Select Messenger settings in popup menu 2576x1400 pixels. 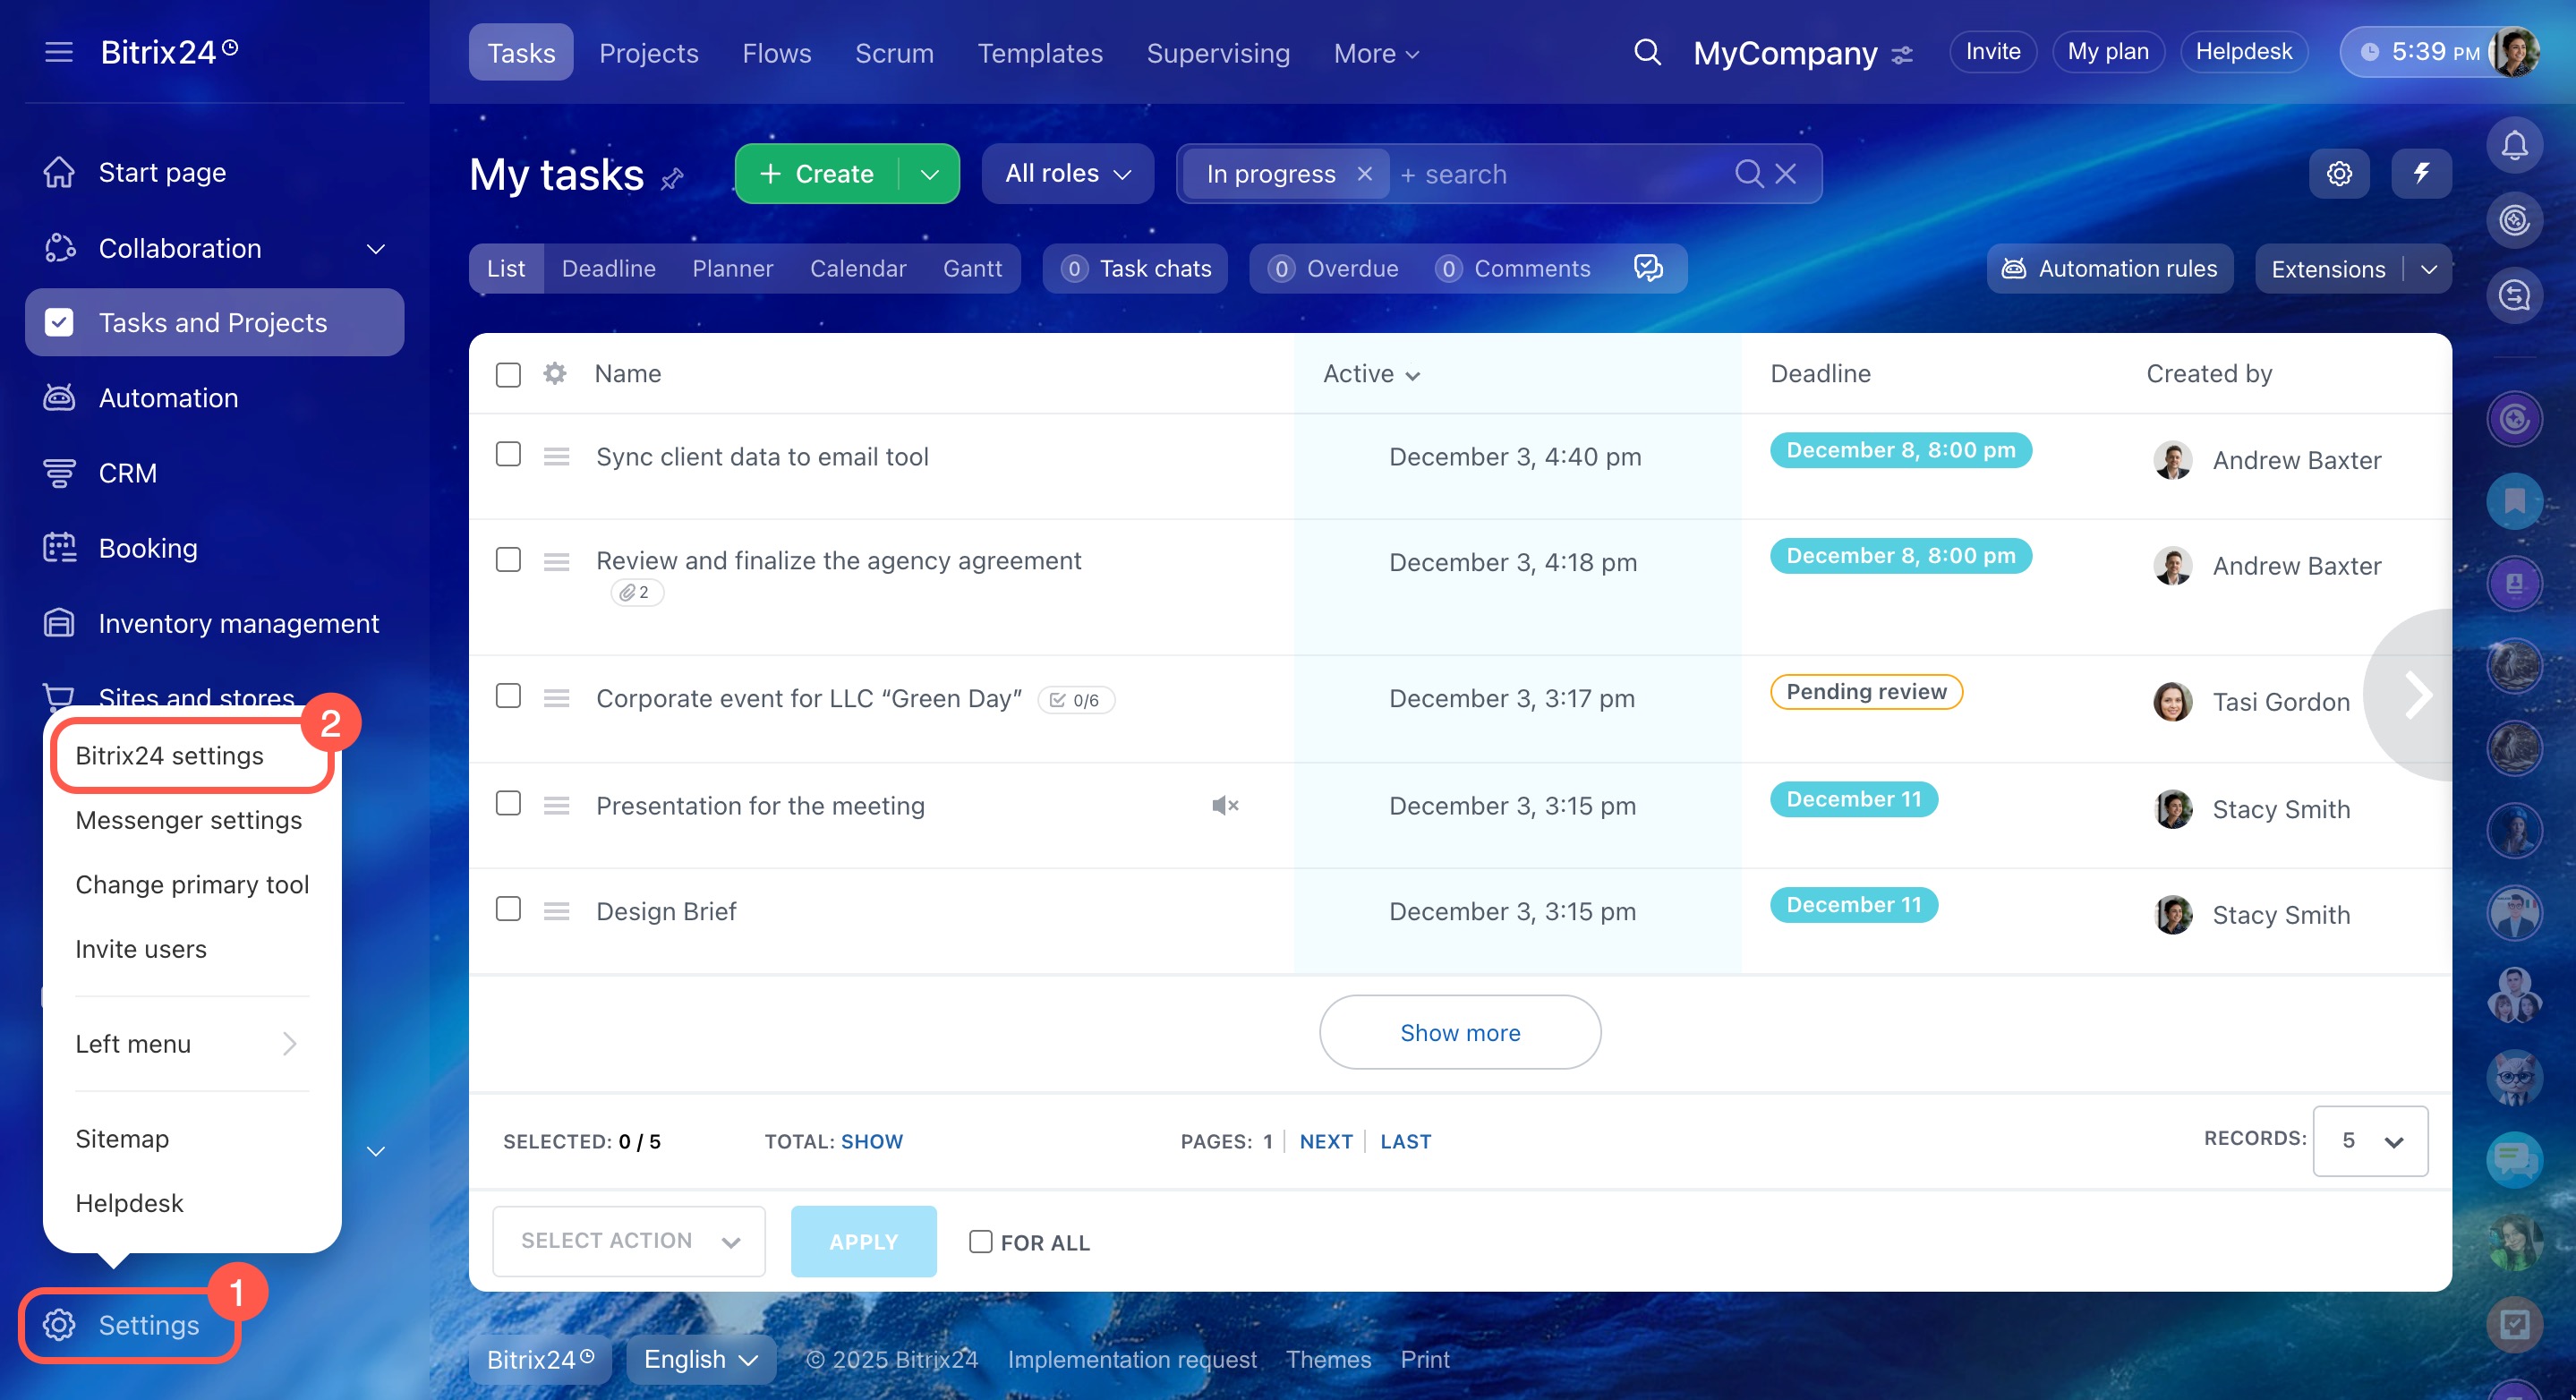coord(188,820)
